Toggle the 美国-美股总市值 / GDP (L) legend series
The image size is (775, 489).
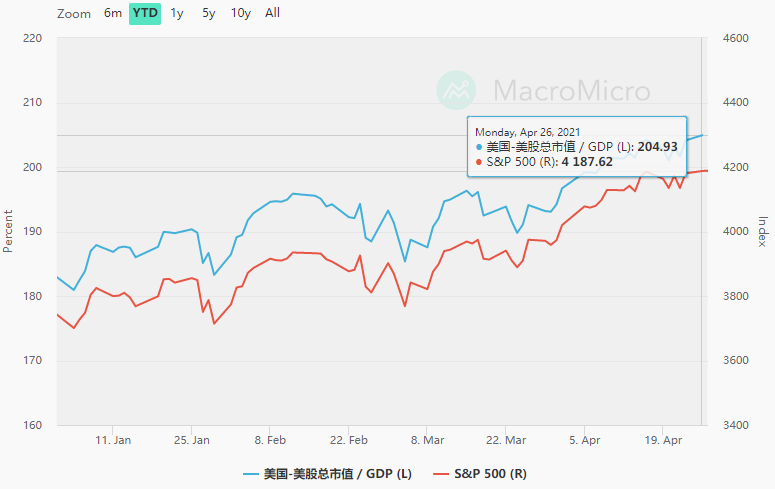click(337, 473)
